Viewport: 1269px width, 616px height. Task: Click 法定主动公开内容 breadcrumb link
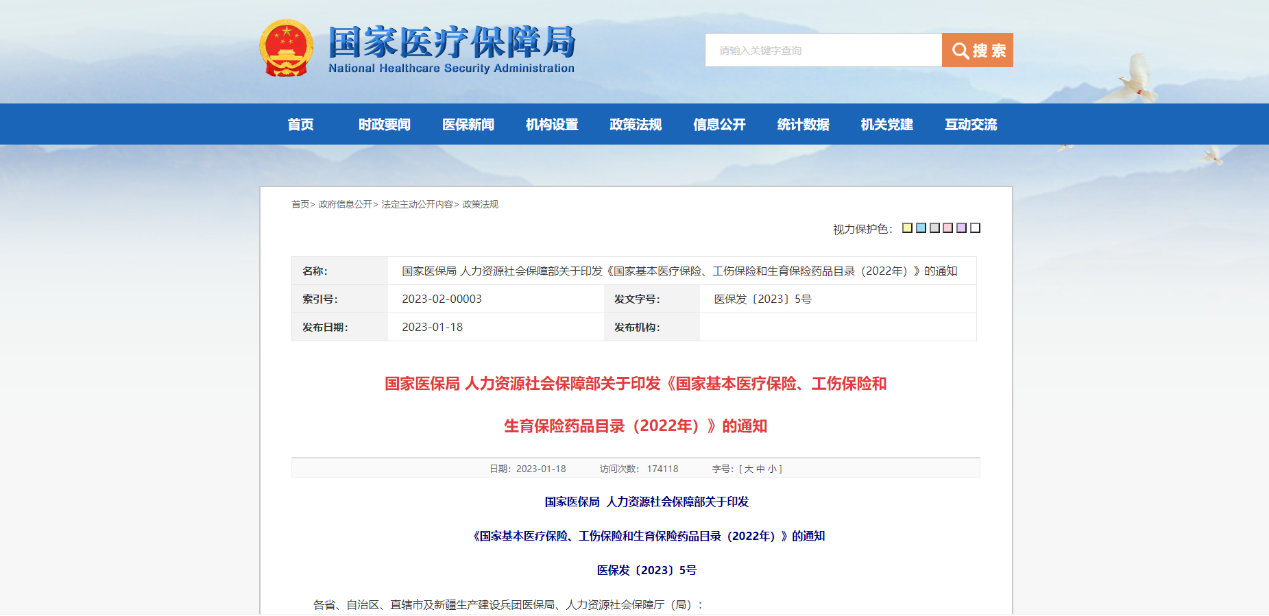pos(416,204)
